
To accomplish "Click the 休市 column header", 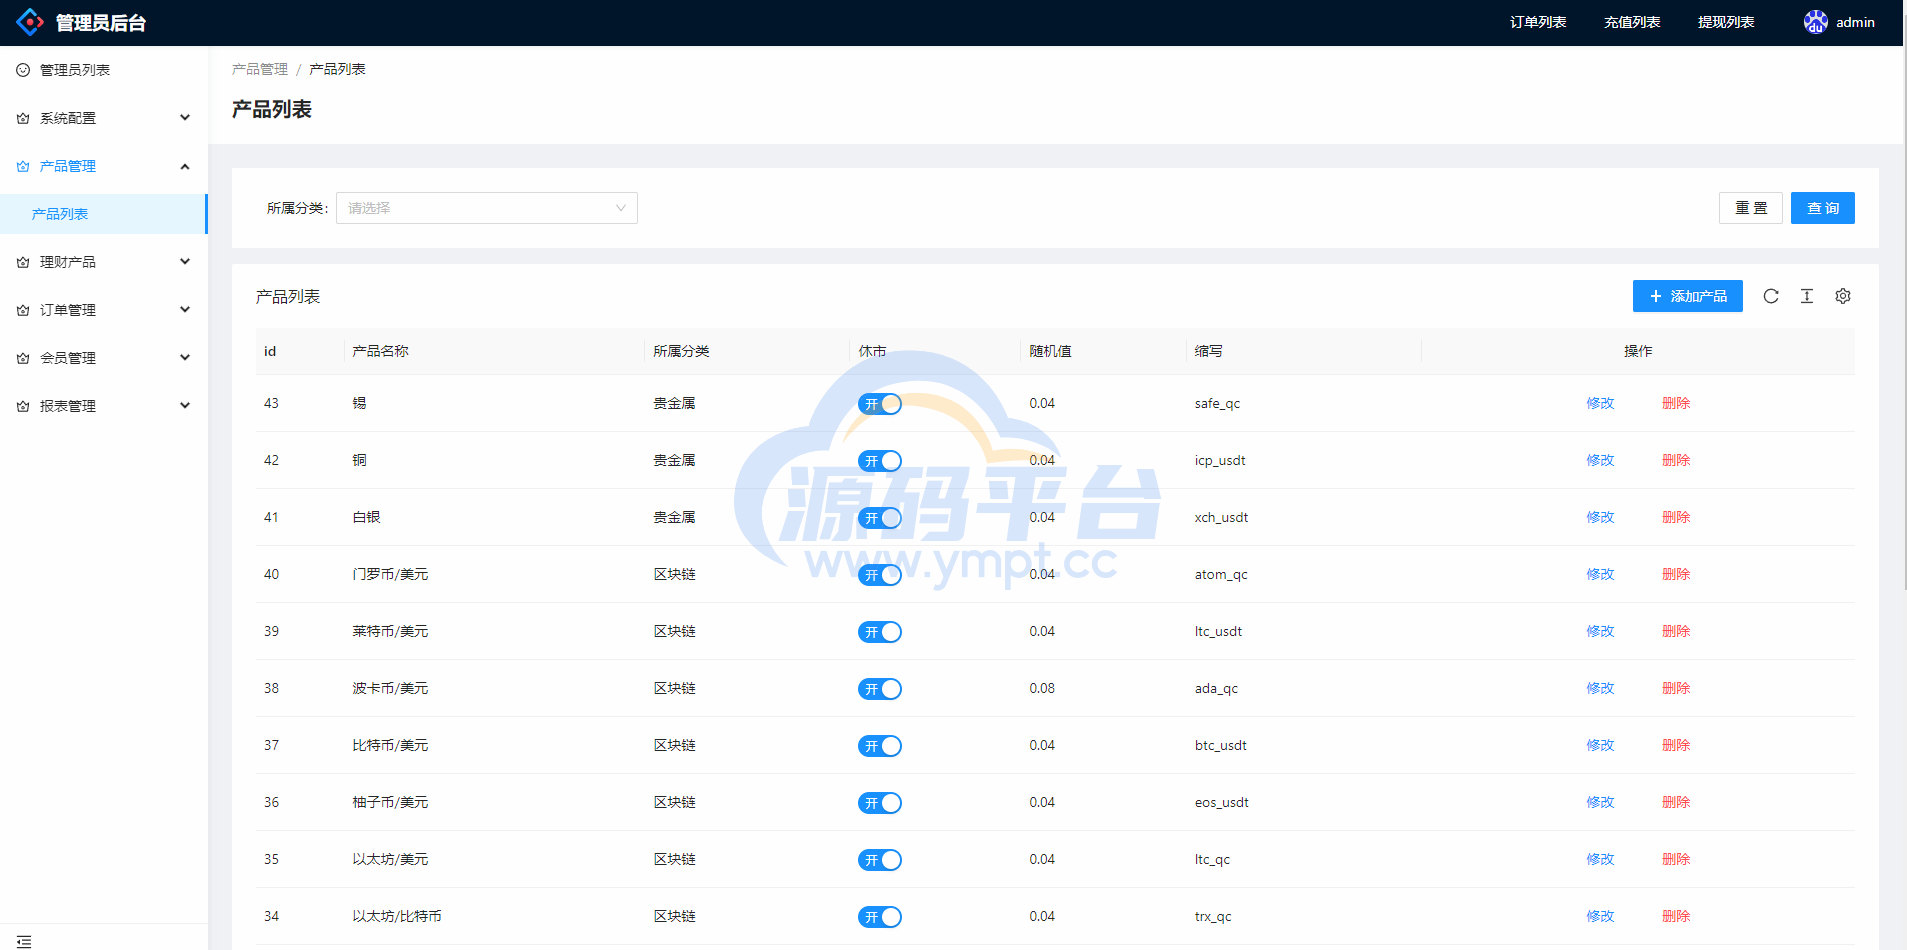I will (872, 351).
